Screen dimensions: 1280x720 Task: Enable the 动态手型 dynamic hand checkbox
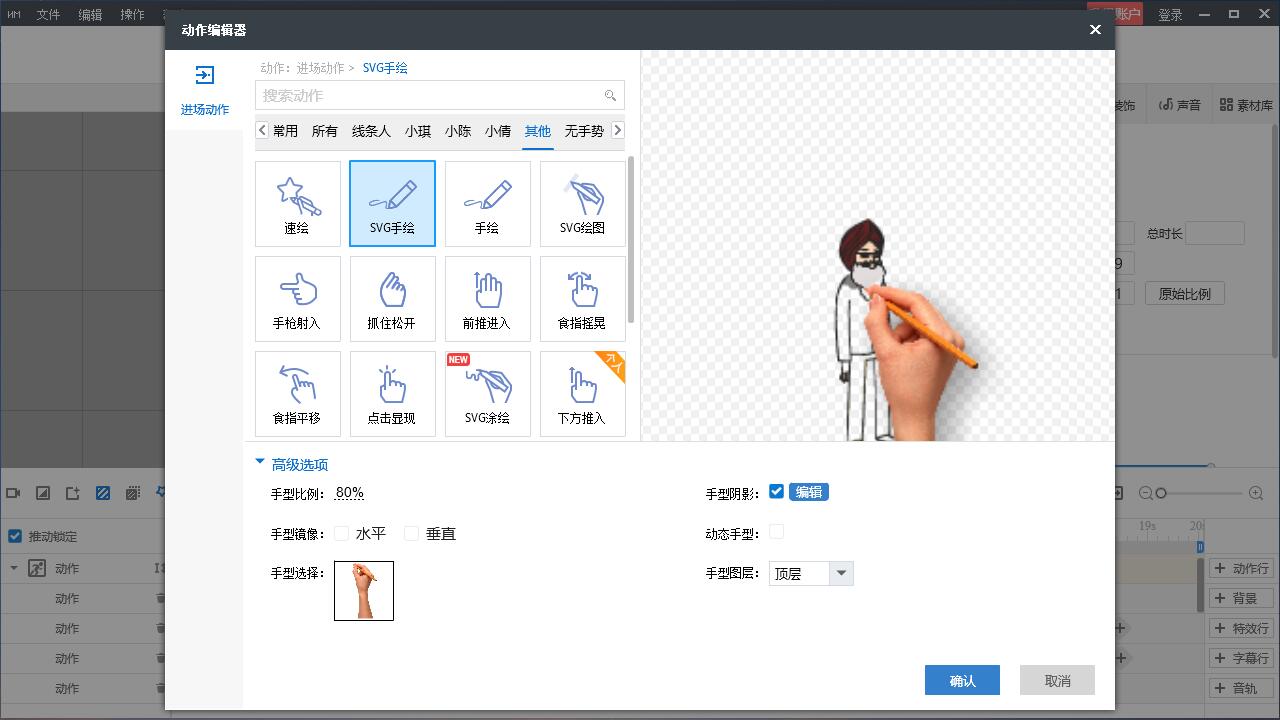pyautogui.click(x=776, y=532)
